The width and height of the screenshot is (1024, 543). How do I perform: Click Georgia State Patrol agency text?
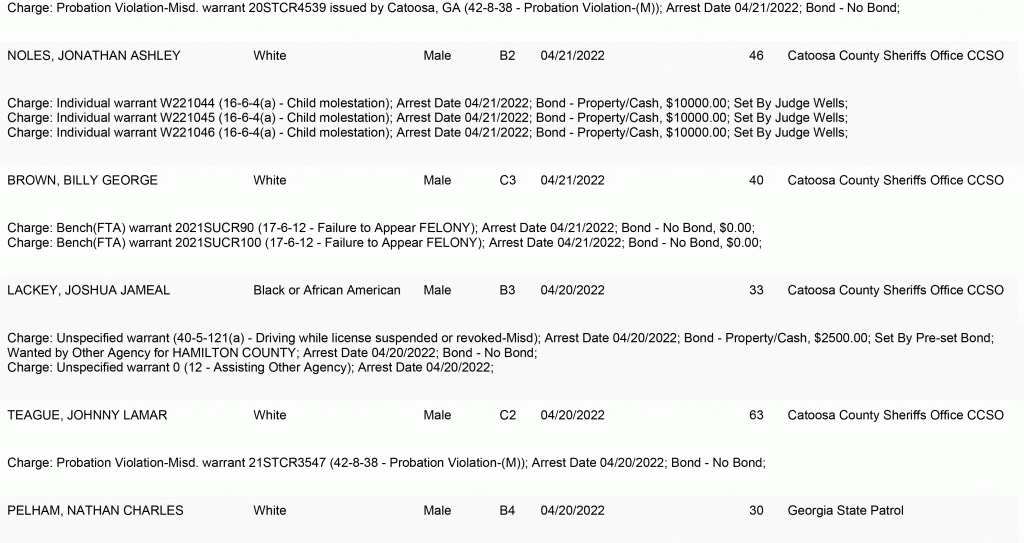click(x=846, y=510)
